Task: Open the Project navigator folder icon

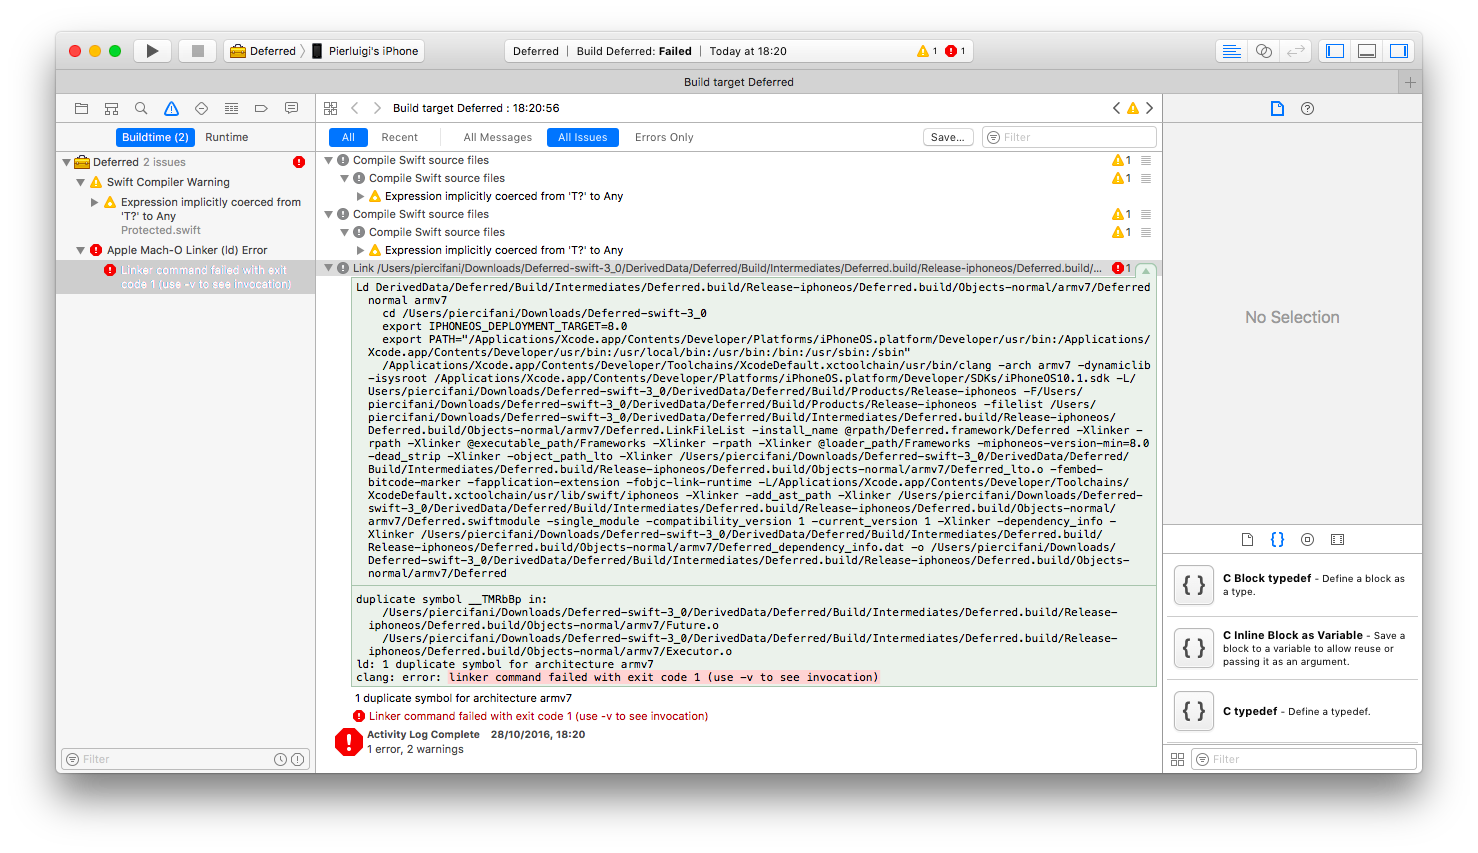Action: point(82,108)
